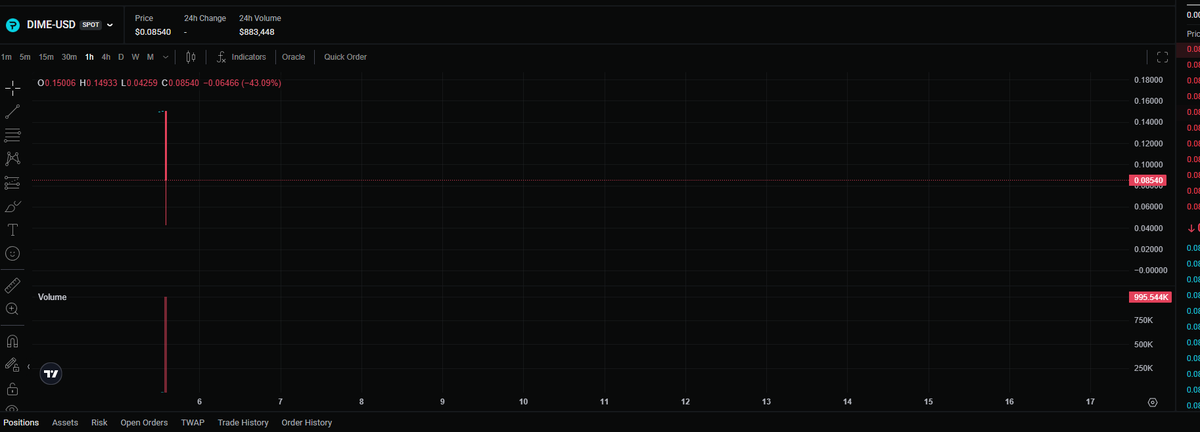Toggle the Oracle price button
Screen dimensions: 1200x432
pyautogui.click(x=293, y=57)
